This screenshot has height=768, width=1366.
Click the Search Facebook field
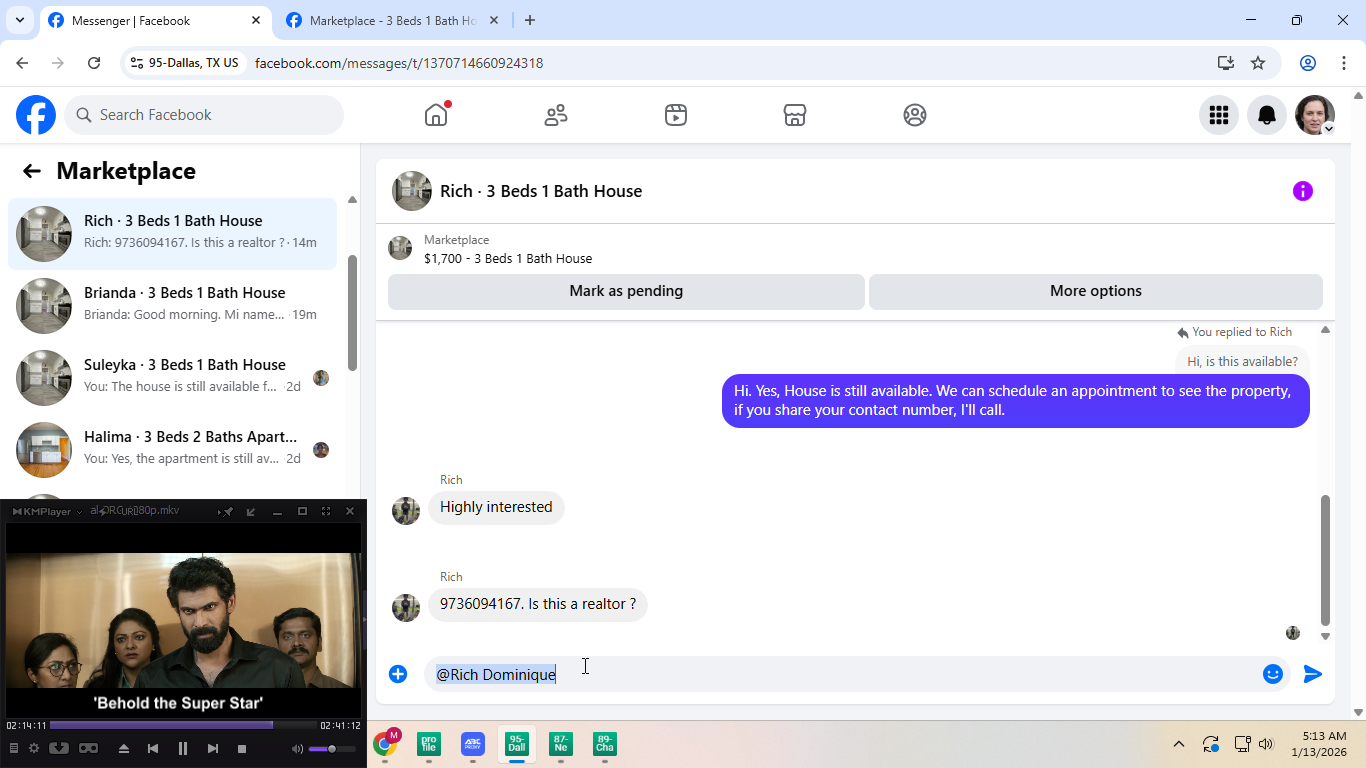(x=204, y=115)
